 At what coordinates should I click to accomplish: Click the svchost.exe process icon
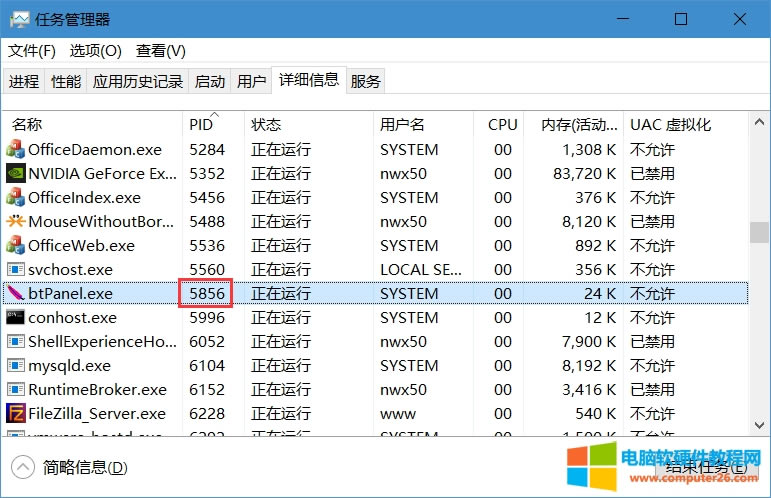click(15, 270)
